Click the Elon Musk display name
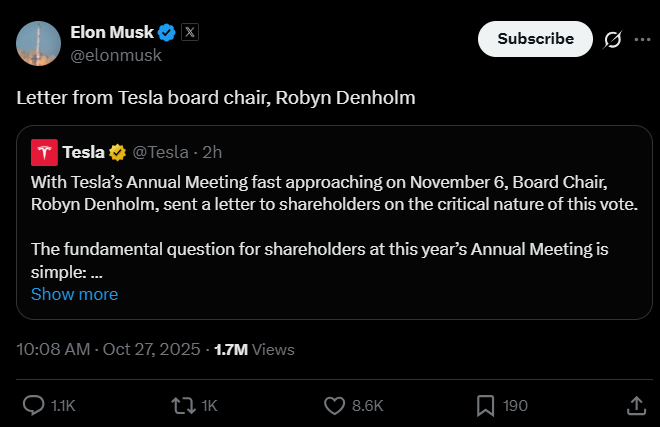Viewport: 660px width, 427px height. click(112, 32)
